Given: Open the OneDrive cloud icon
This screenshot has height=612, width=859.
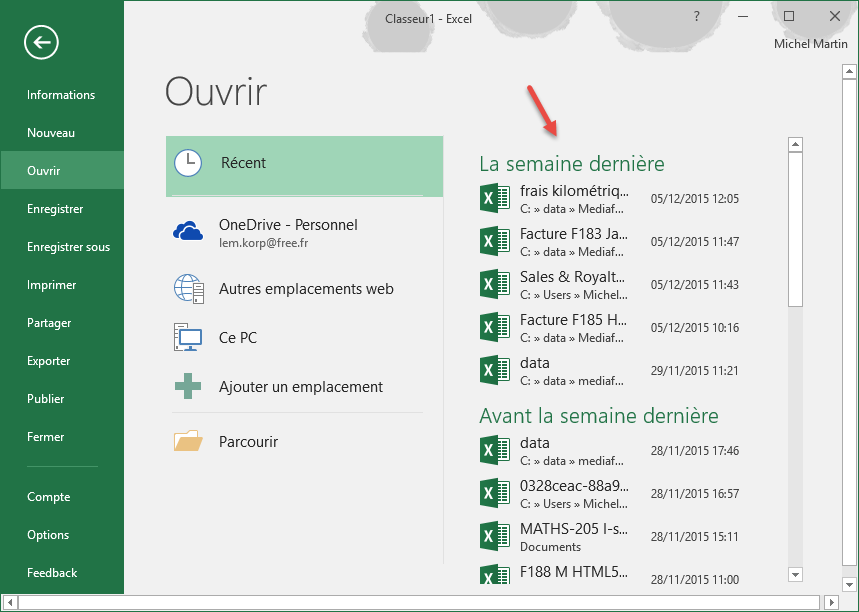Looking at the screenshot, I should 188,232.
